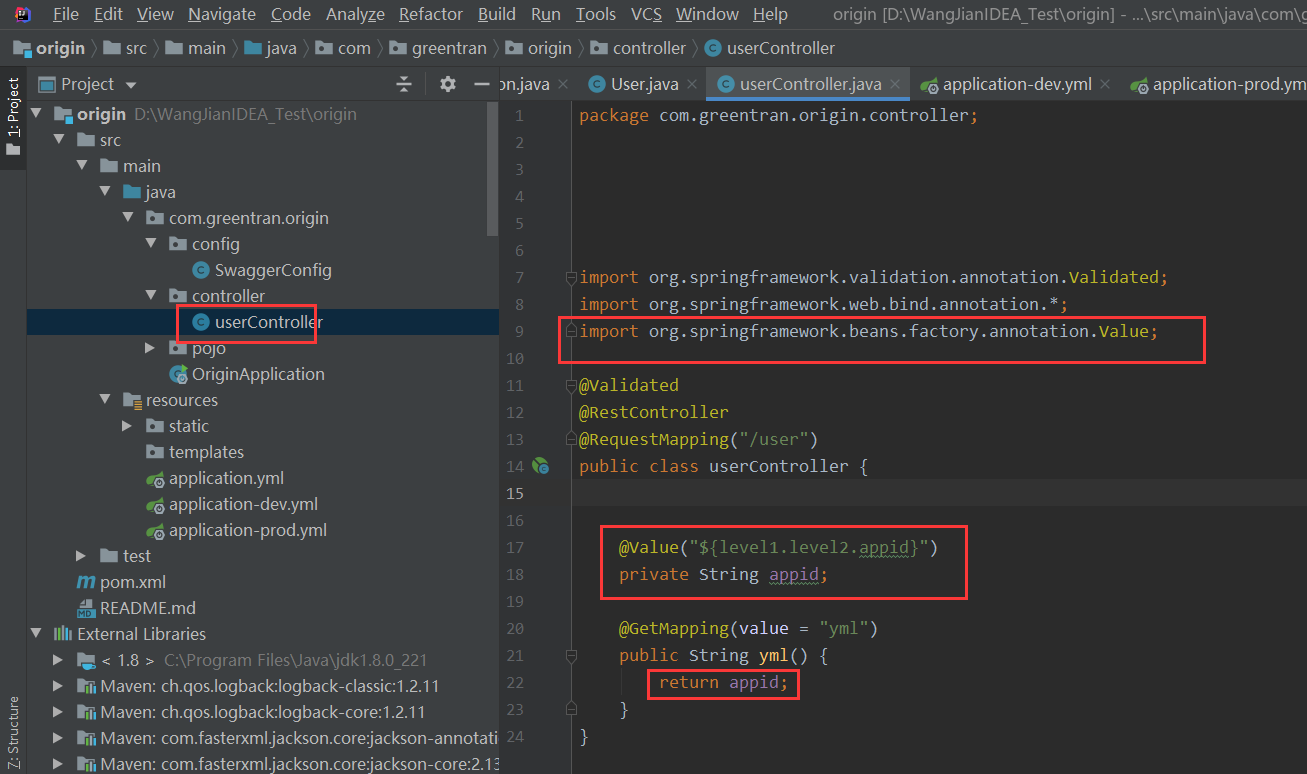Toggle the Z: Structure side tool button
The width and height of the screenshot is (1307, 774).
[x=13, y=733]
